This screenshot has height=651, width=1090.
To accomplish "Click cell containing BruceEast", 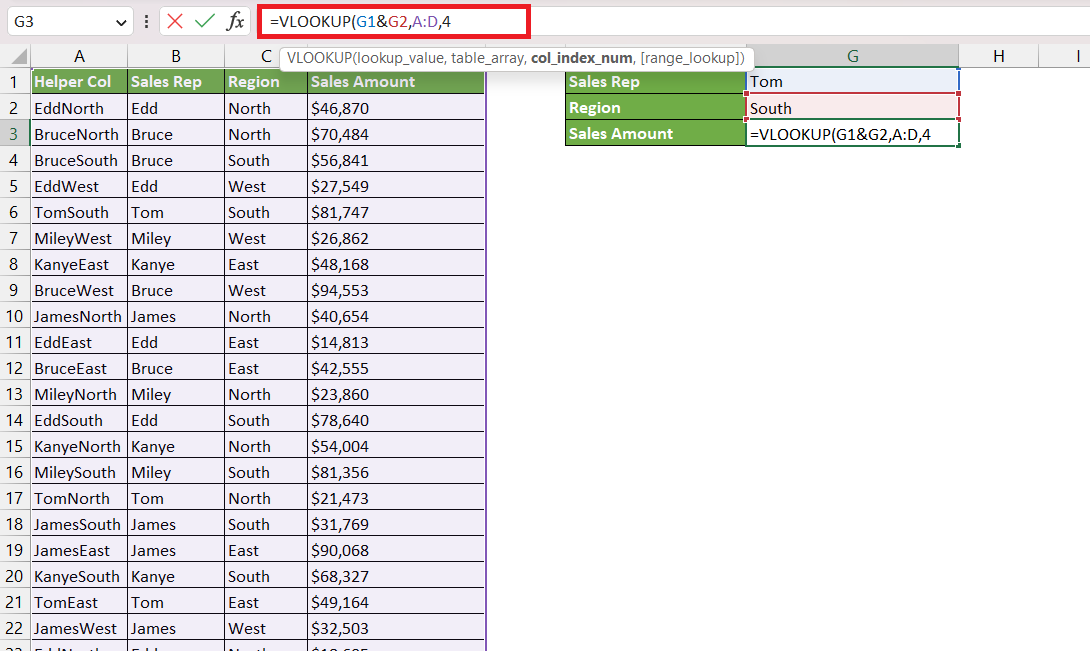I will point(79,368).
